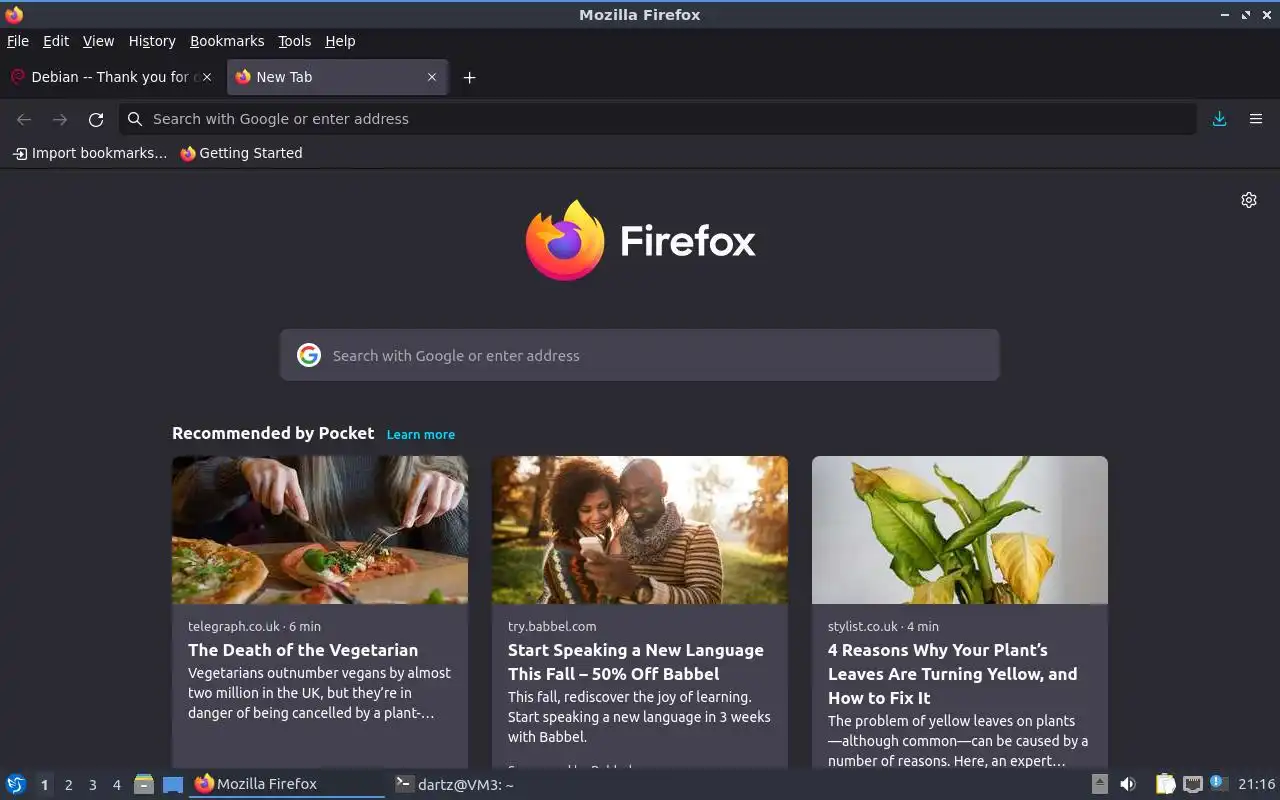Click the Pocket Learn more link
Viewport: 1280px width, 800px height.
(421, 434)
